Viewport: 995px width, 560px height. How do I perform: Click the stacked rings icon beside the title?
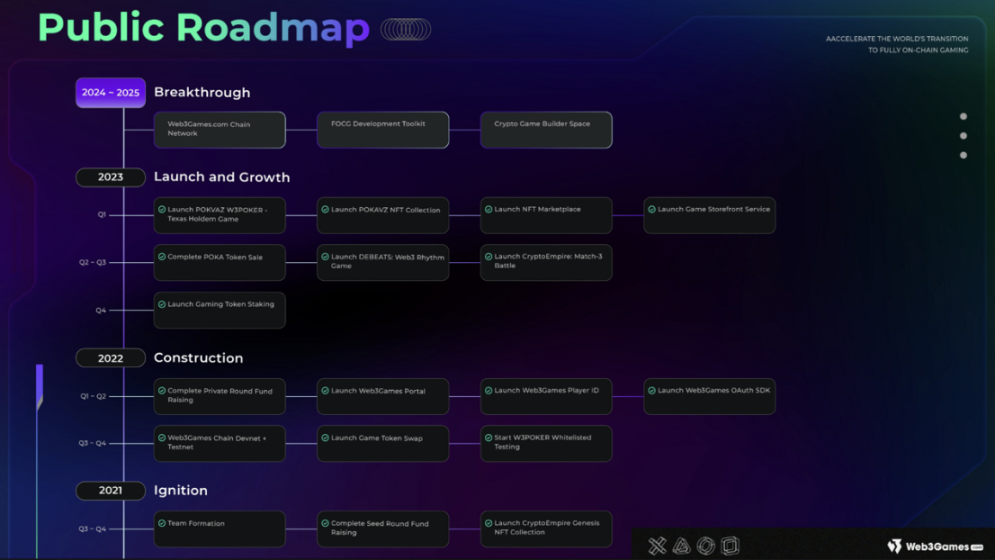tap(406, 30)
